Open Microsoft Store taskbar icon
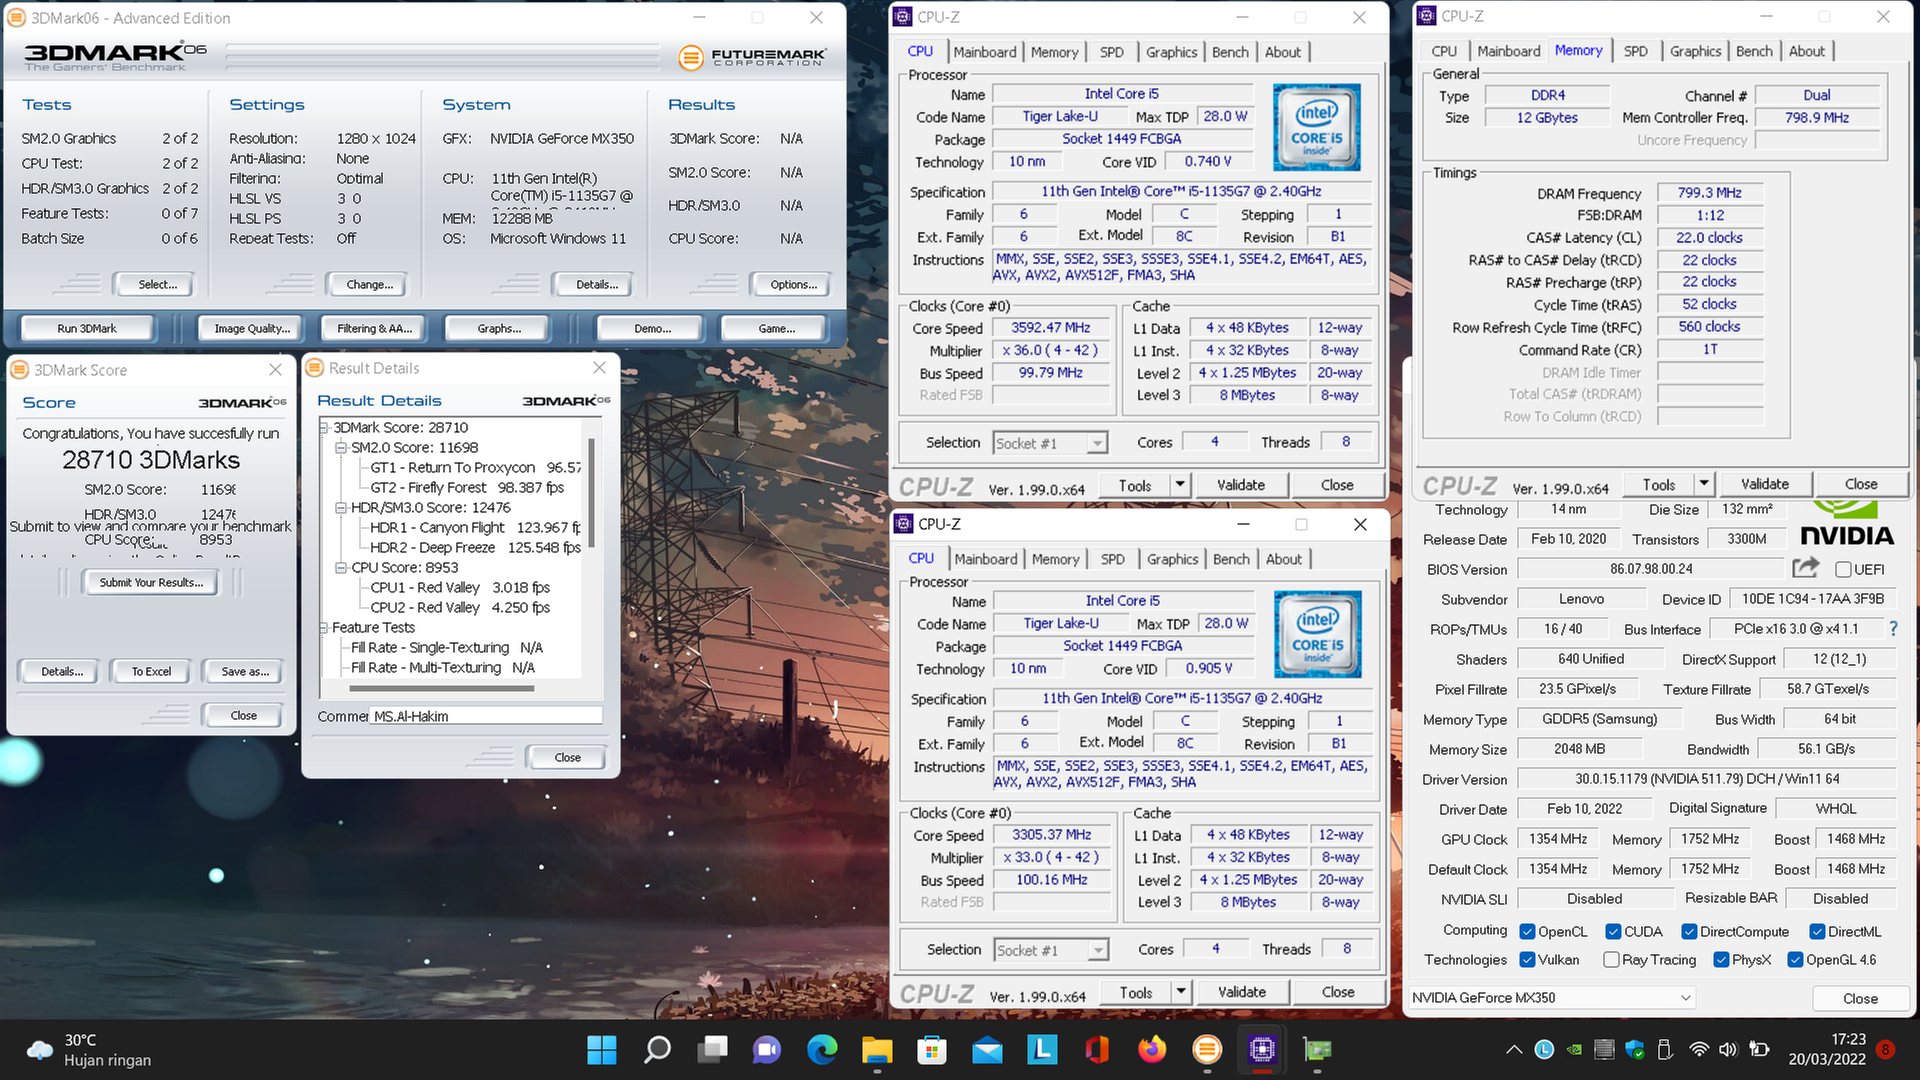The image size is (1920, 1080). pyautogui.click(x=932, y=1049)
